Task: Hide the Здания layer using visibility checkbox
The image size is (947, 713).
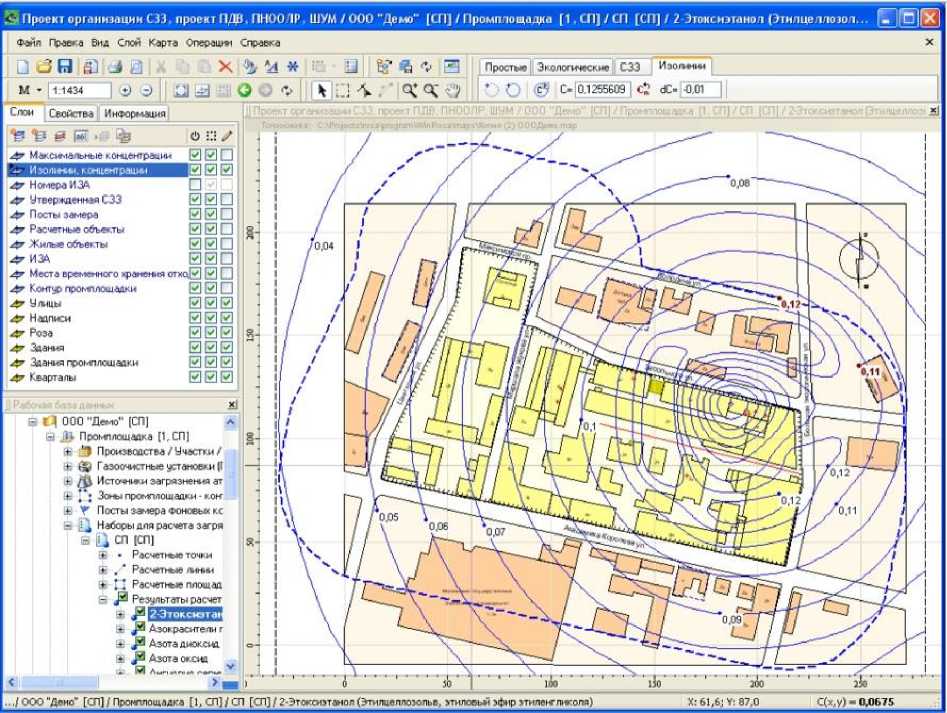Action: [x=196, y=347]
